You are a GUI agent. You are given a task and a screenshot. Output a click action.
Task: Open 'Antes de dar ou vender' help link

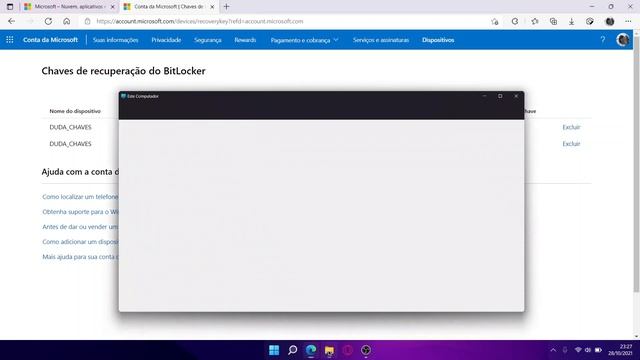coord(80,227)
